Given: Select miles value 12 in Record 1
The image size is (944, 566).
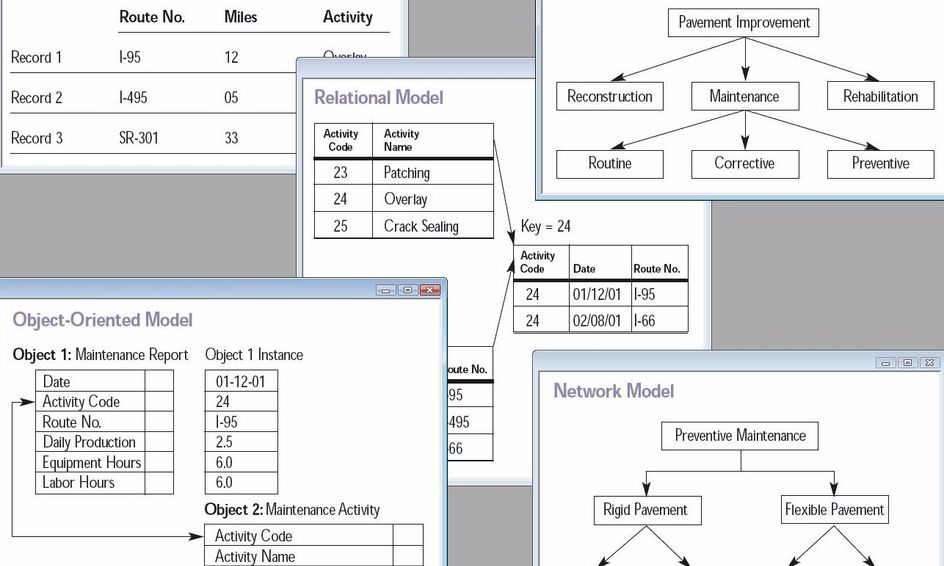Looking at the screenshot, I should [231, 58].
